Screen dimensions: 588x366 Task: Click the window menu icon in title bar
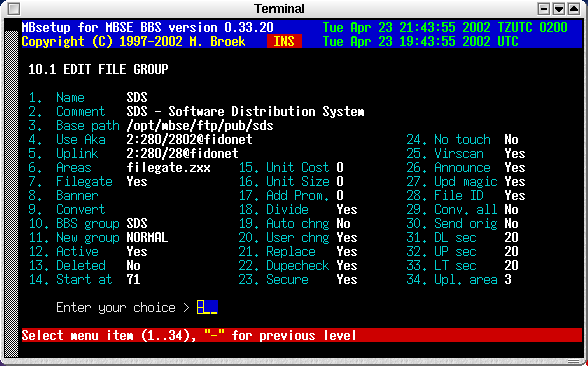pyautogui.click(x=14, y=9)
